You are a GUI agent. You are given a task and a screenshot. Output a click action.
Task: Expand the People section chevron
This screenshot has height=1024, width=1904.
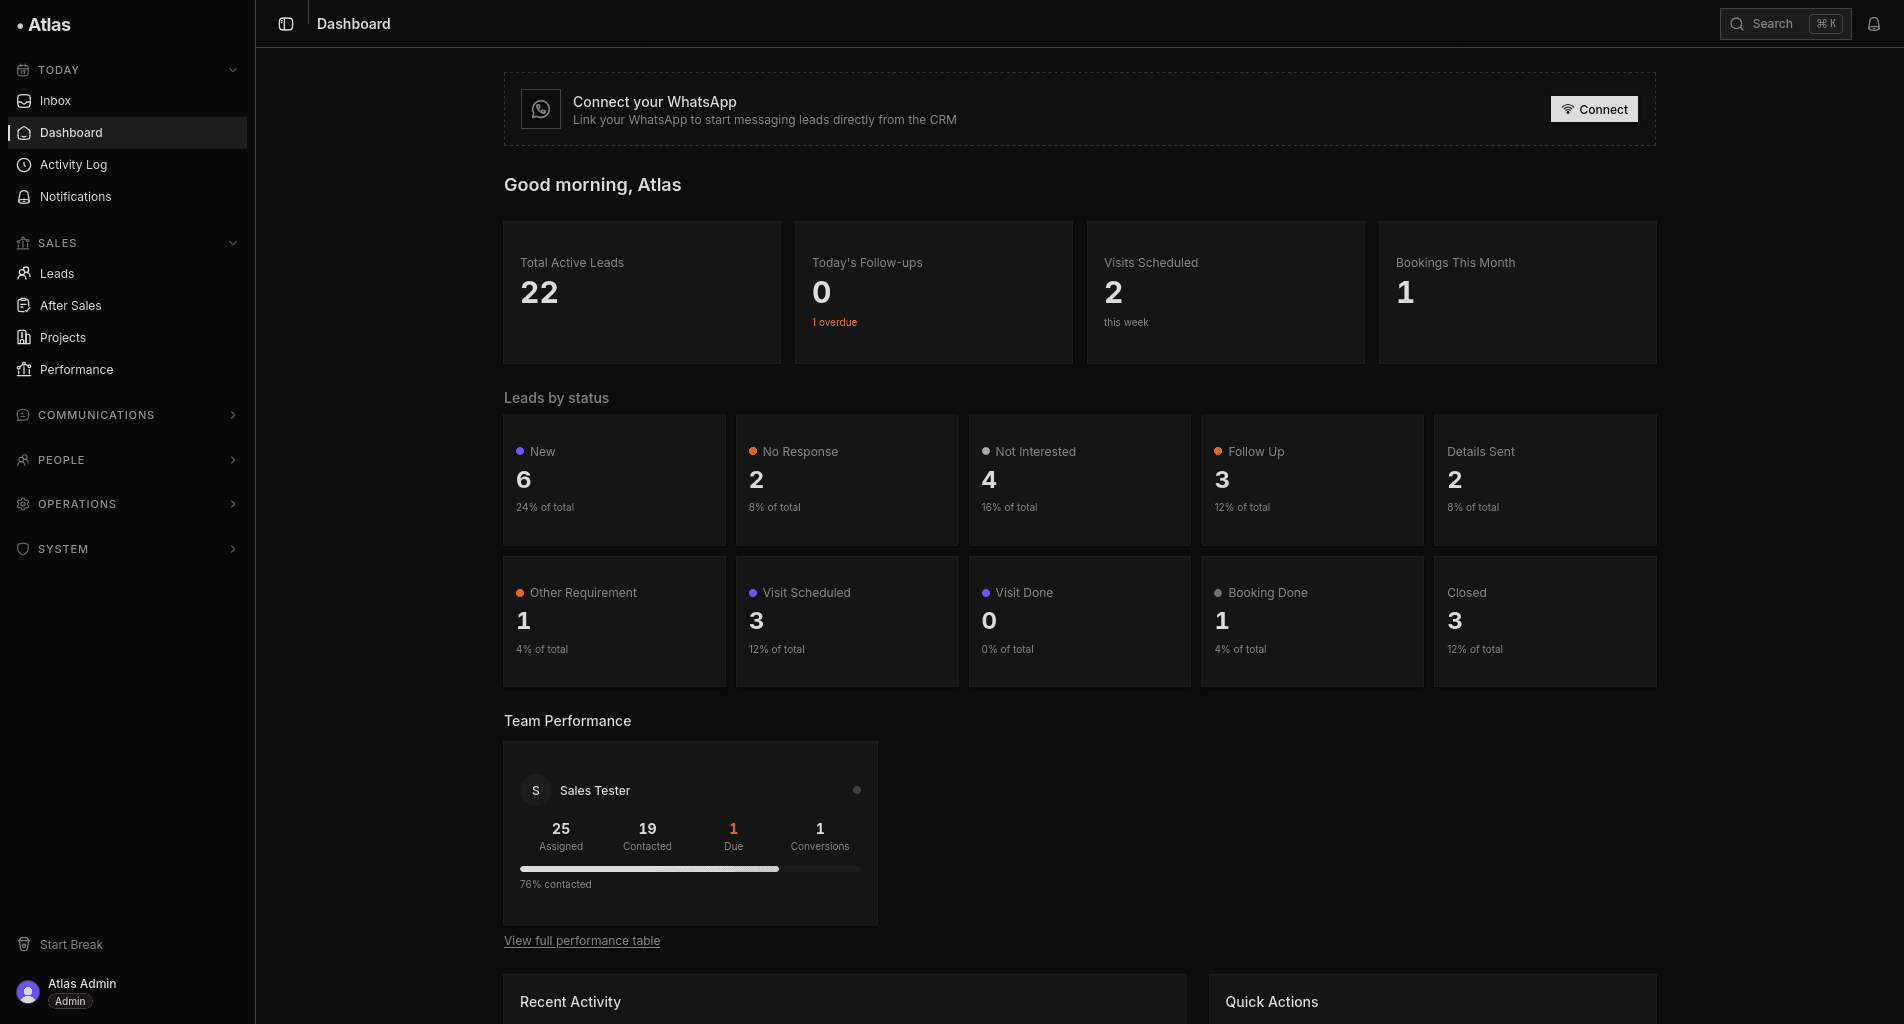coord(233,460)
